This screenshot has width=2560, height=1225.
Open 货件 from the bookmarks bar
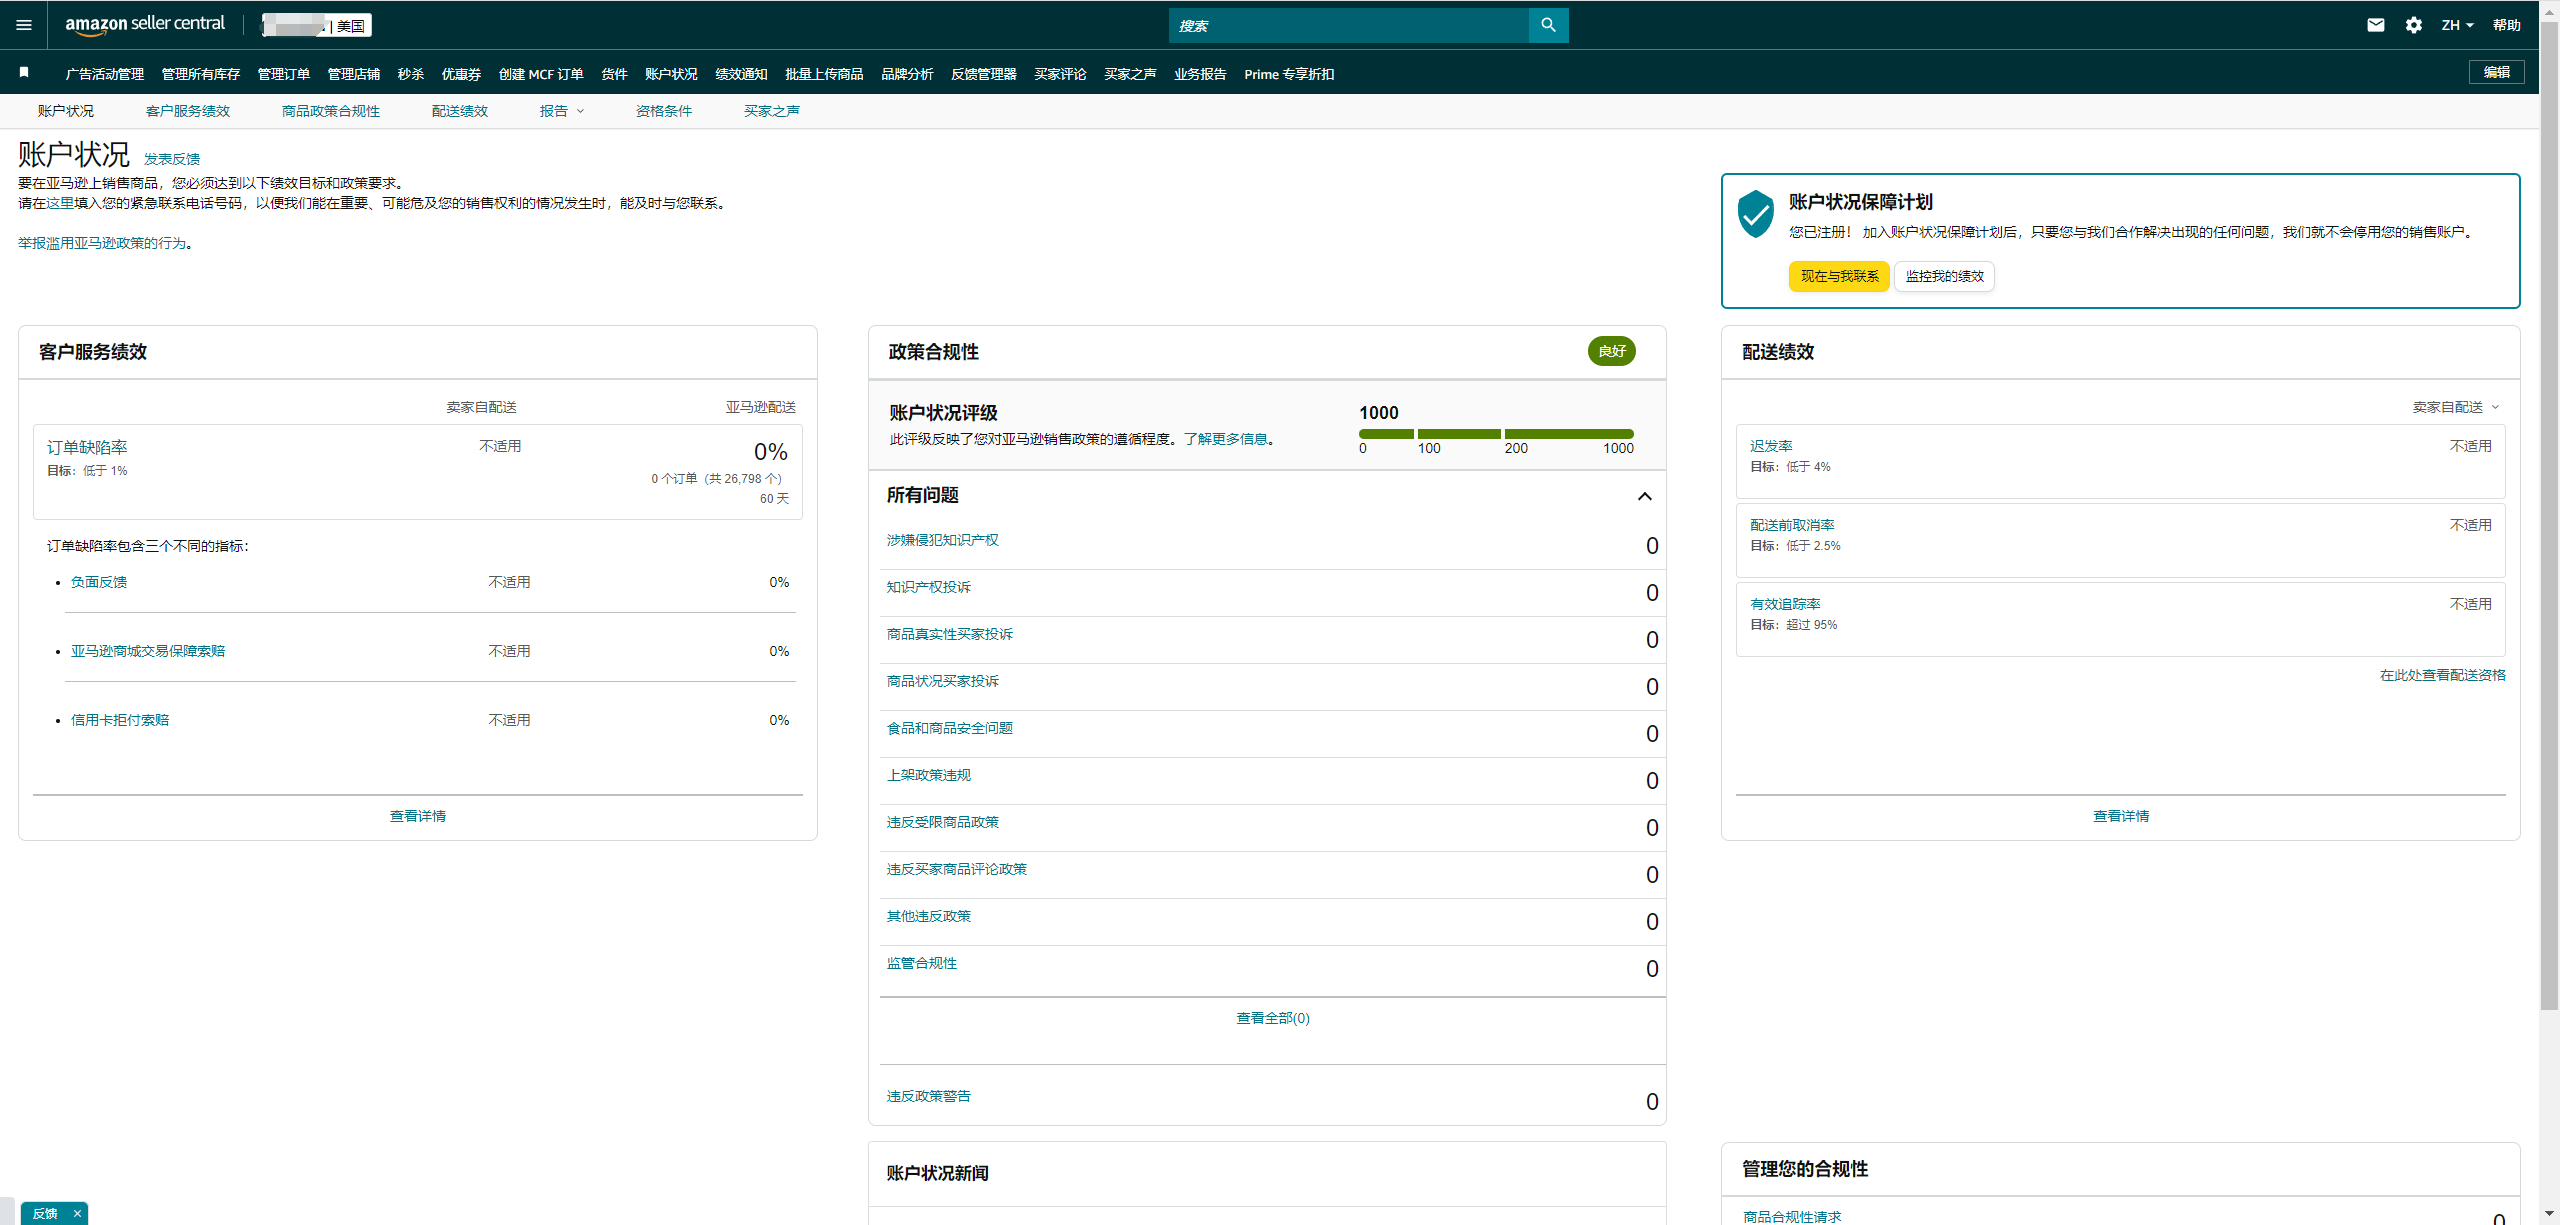(614, 74)
